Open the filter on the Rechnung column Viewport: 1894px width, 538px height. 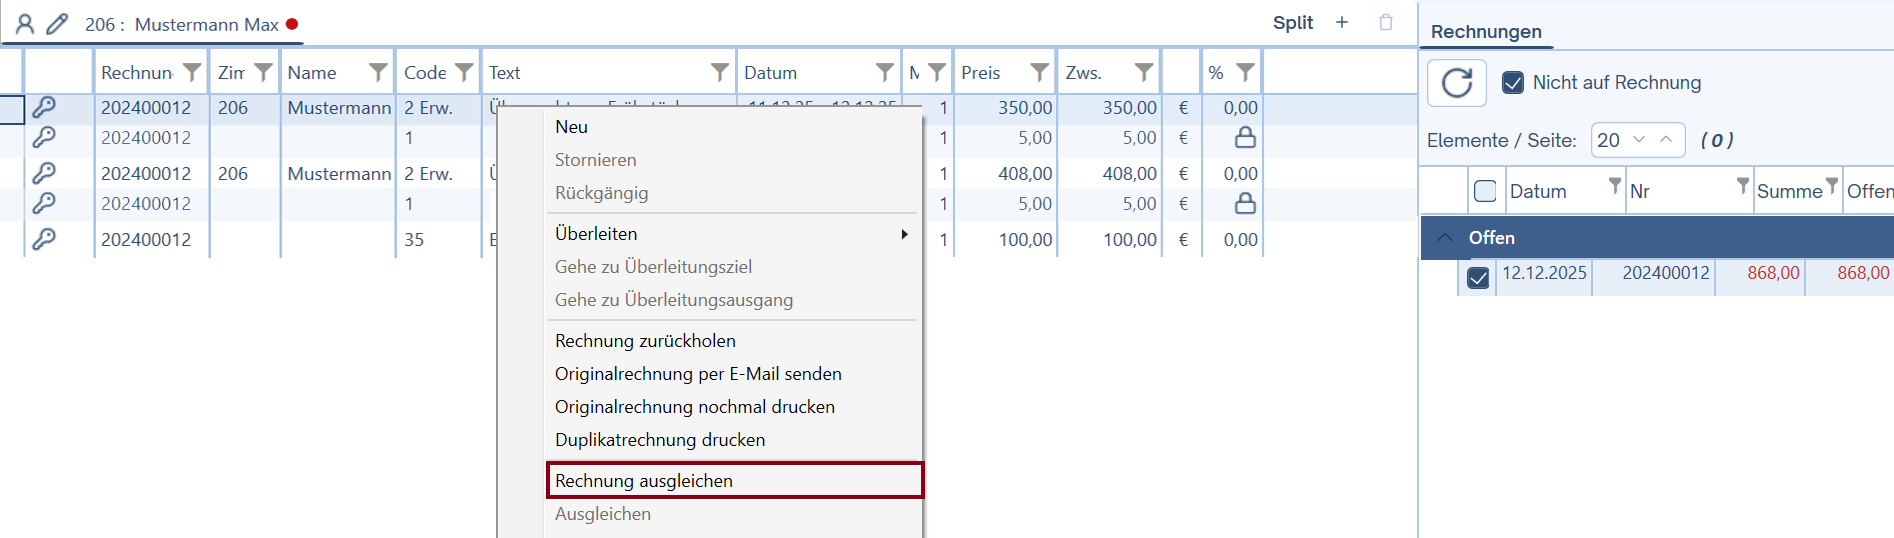(192, 72)
